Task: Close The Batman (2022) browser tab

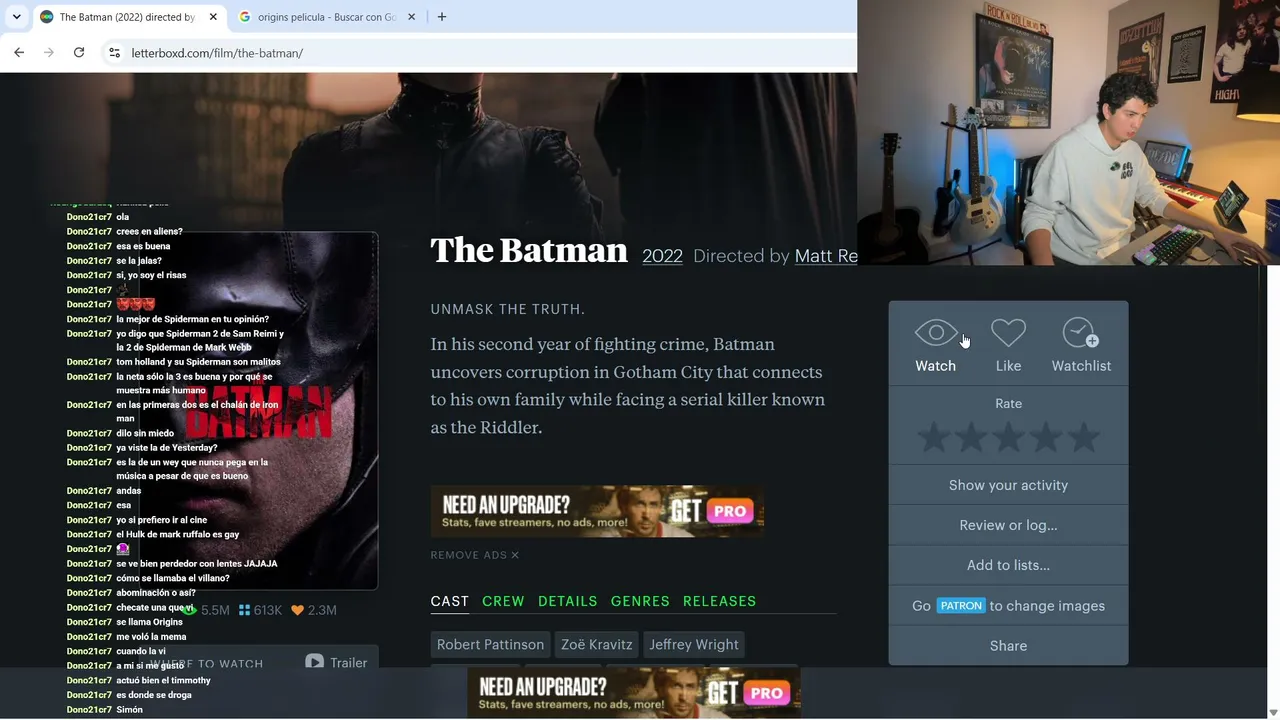Action: [213, 17]
